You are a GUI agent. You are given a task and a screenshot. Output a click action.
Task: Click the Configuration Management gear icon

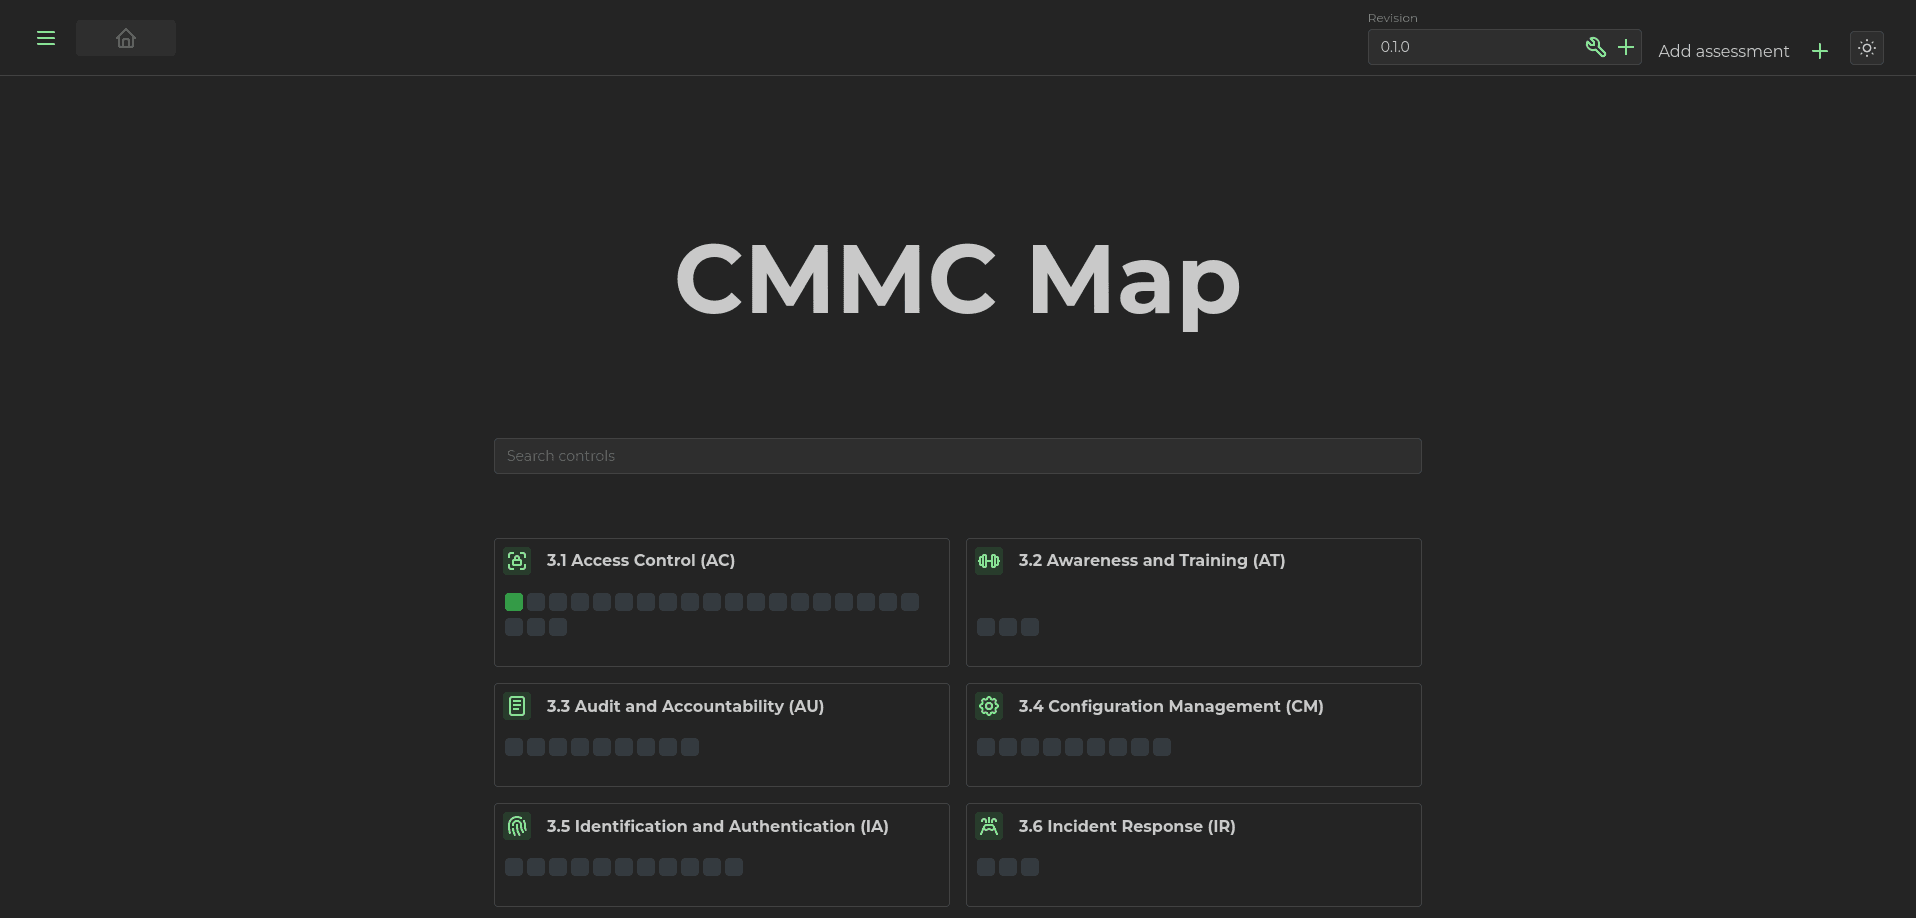coord(988,706)
